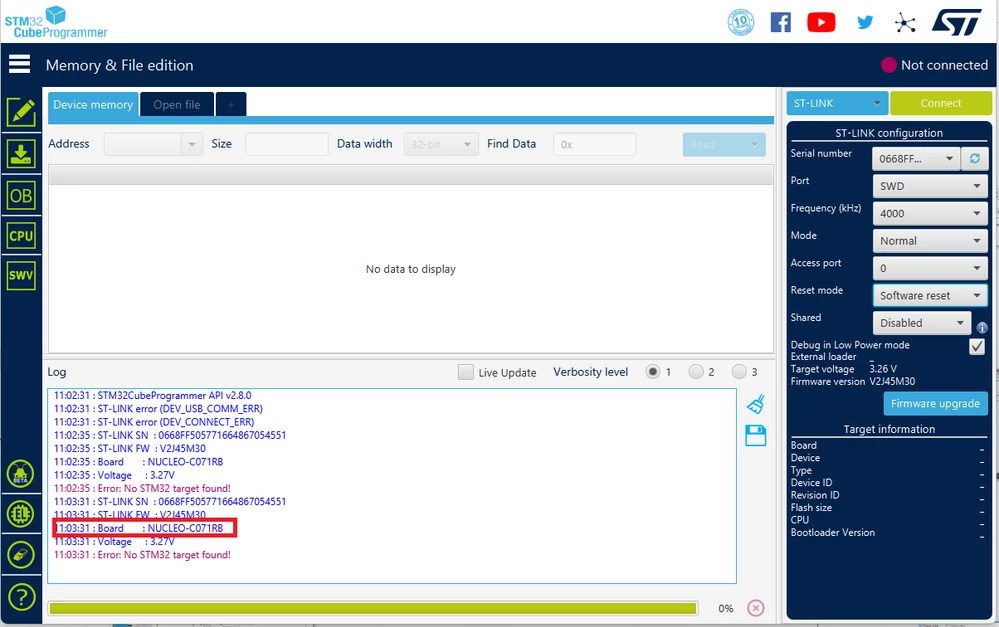
Task: Open the ST-LINK interface dropdown
Action: pos(837,103)
